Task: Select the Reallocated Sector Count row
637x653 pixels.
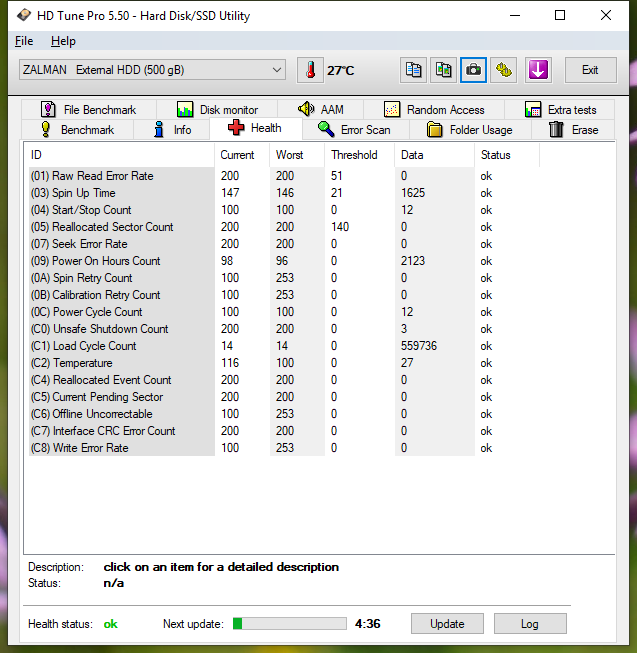Action: pyautogui.click(x=284, y=227)
